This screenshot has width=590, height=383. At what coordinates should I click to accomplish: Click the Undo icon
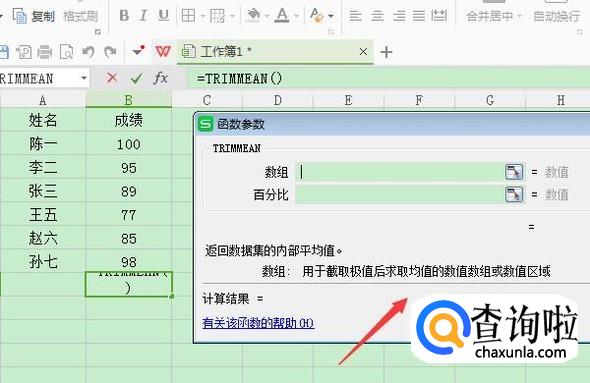[x=88, y=52]
